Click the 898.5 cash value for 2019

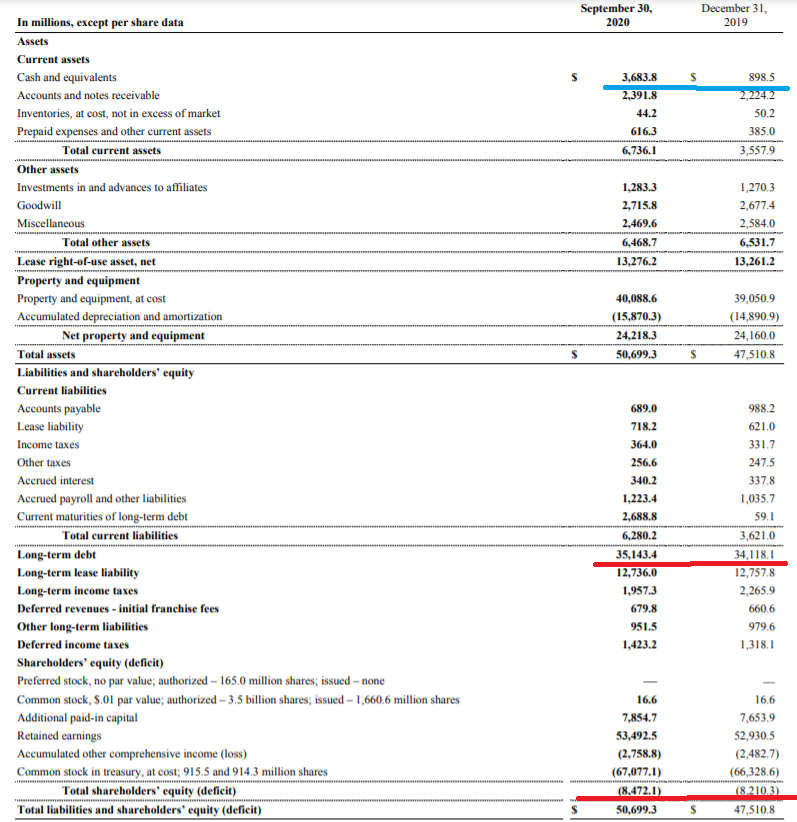(x=761, y=77)
